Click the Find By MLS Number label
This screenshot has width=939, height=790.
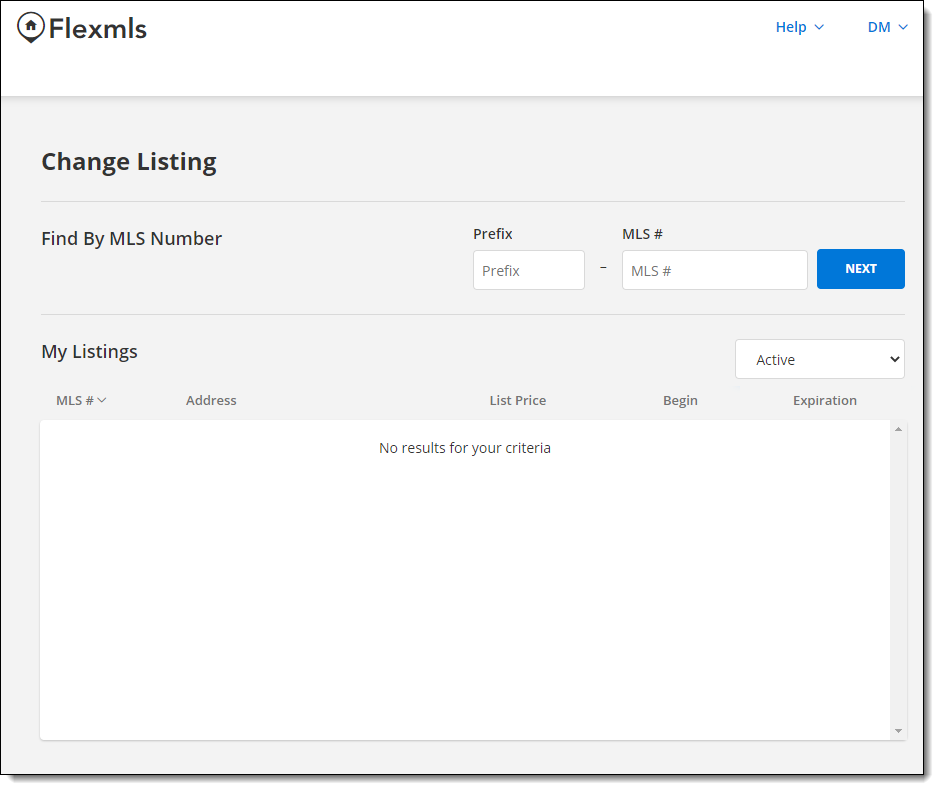pos(131,238)
